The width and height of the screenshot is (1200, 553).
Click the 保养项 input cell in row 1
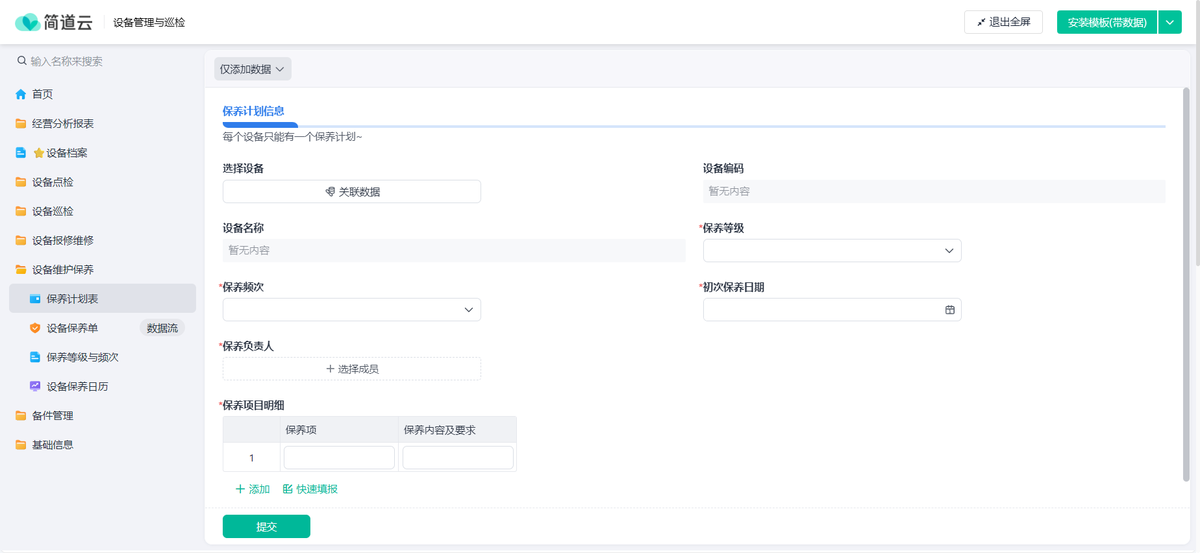click(339, 458)
